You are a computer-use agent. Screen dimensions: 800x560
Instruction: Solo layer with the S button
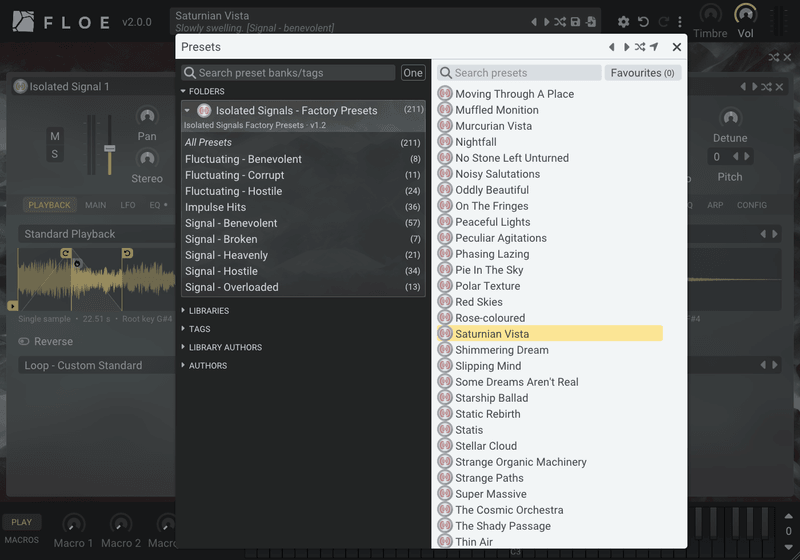pos(55,154)
